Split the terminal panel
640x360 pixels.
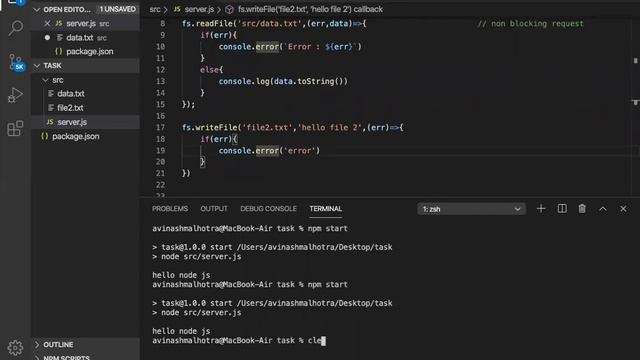(x=562, y=209)
